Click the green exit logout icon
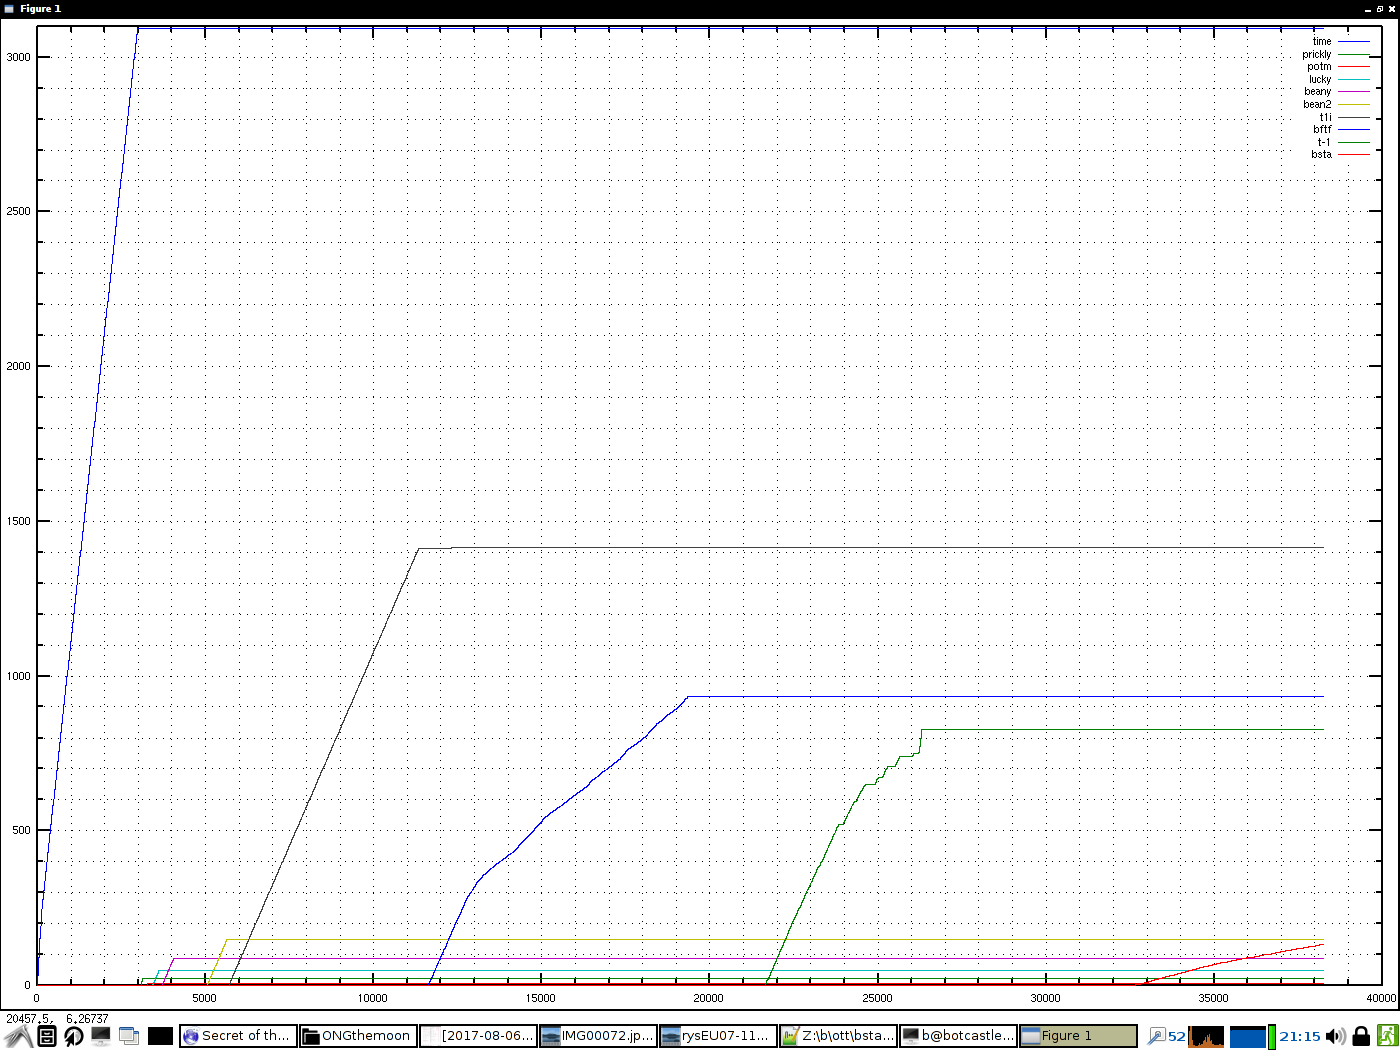This screenshot has width=1400, height=1050. pyautogui.click(x=1387, y=1036)
